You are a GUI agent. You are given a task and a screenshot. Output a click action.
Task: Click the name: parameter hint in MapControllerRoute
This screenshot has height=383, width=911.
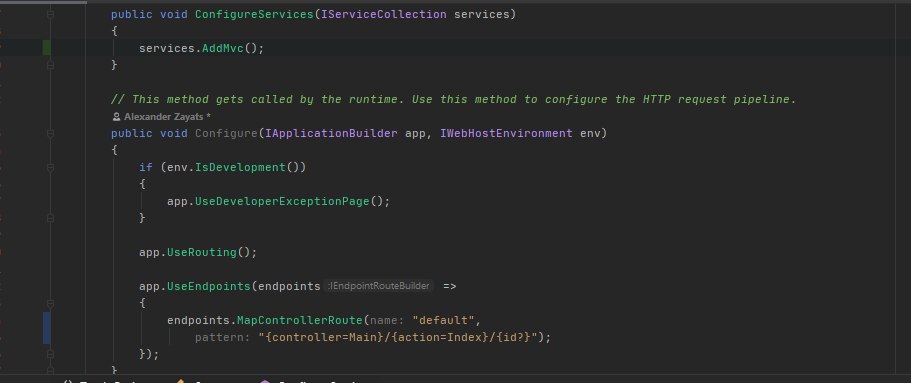tap(387, 320)
